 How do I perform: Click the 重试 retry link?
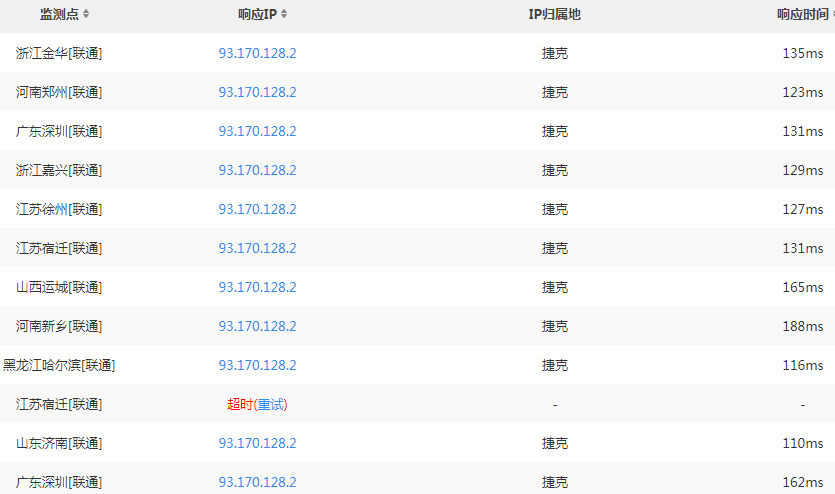click(271, 405)
